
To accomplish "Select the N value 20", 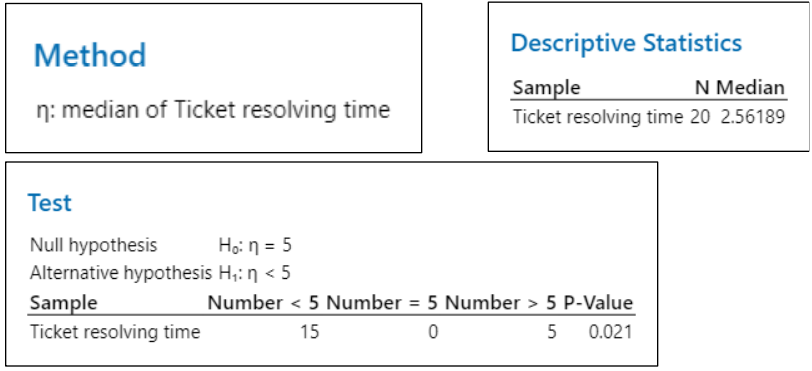I will [700, 117].
